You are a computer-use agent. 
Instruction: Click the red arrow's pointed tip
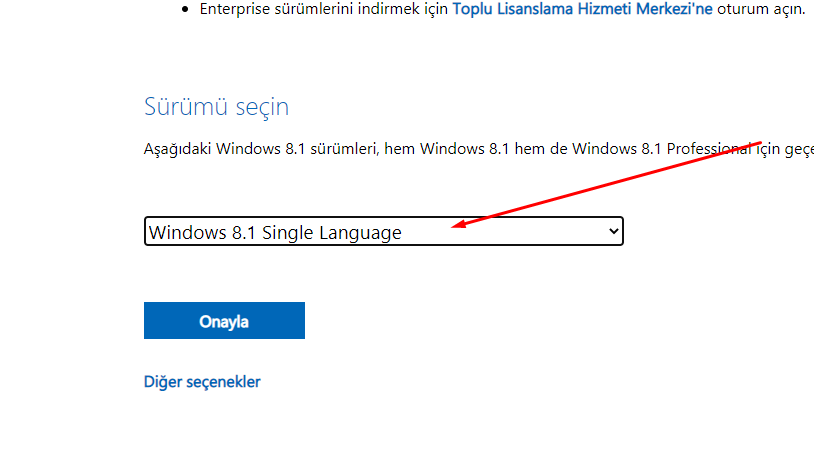point(454,227)
